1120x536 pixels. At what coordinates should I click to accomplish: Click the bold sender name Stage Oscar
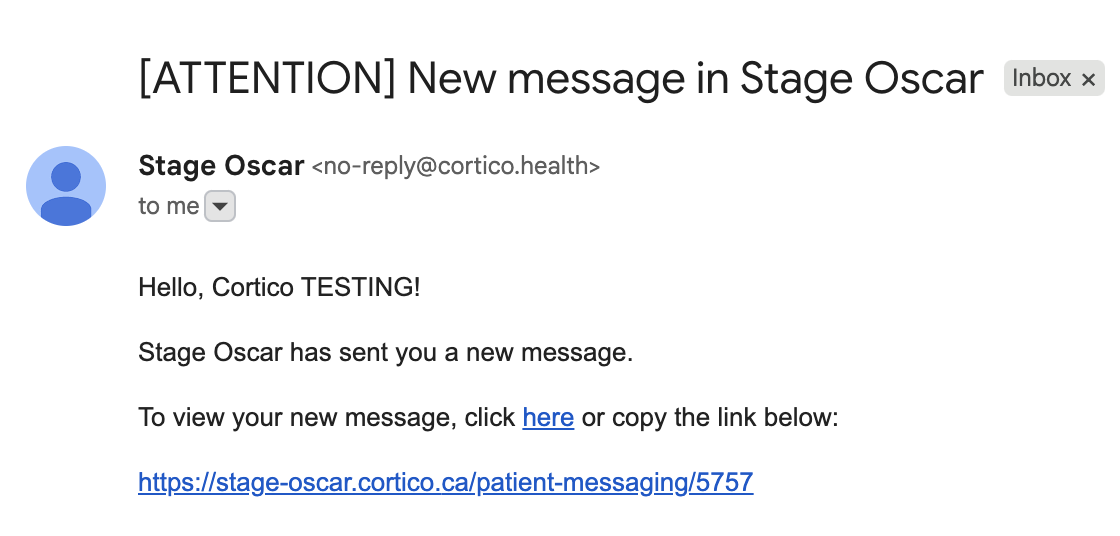[x=221, y=165]
